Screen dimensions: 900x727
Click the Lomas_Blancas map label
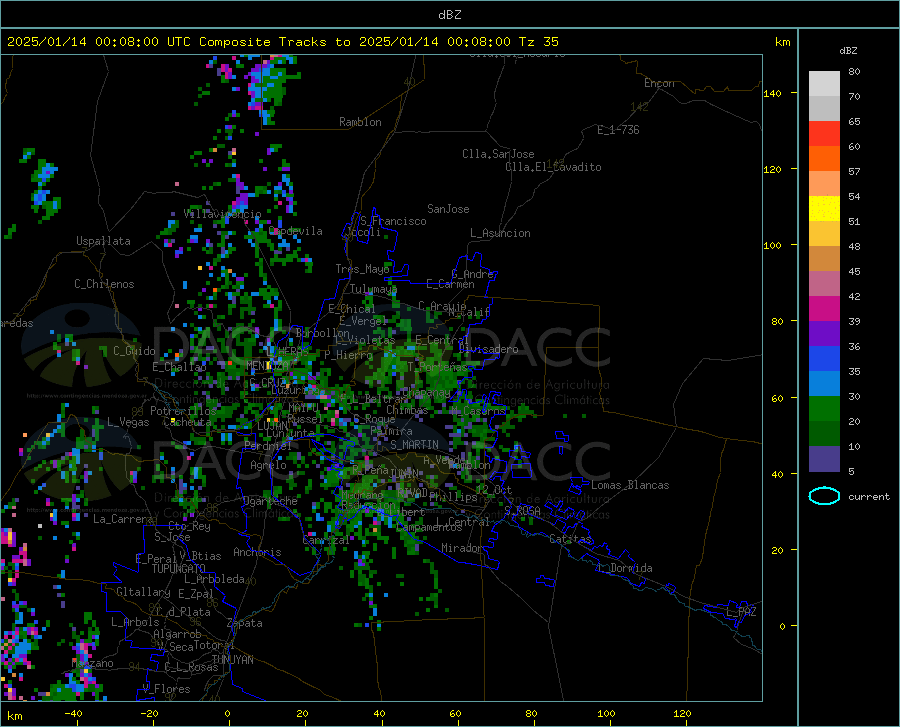coord(630,485)
